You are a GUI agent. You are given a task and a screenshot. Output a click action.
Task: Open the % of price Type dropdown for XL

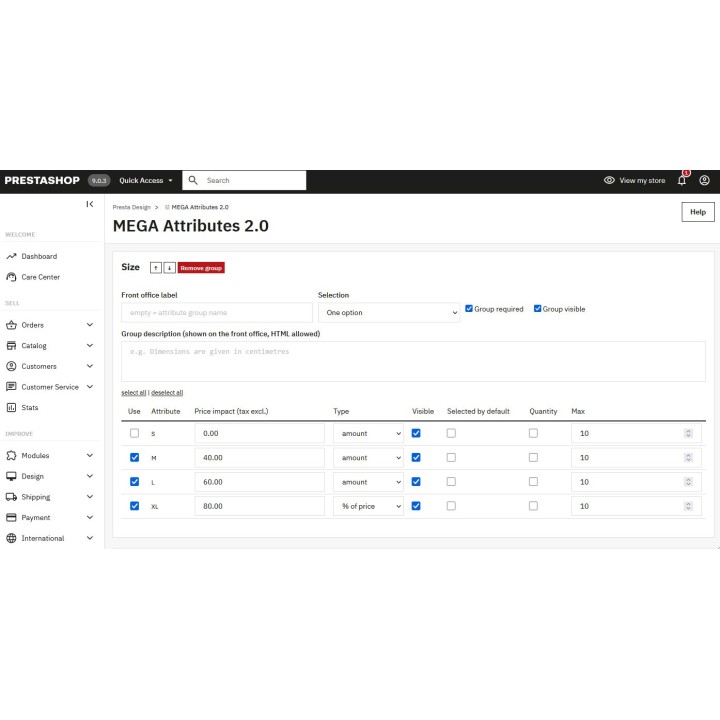point(368,506)
